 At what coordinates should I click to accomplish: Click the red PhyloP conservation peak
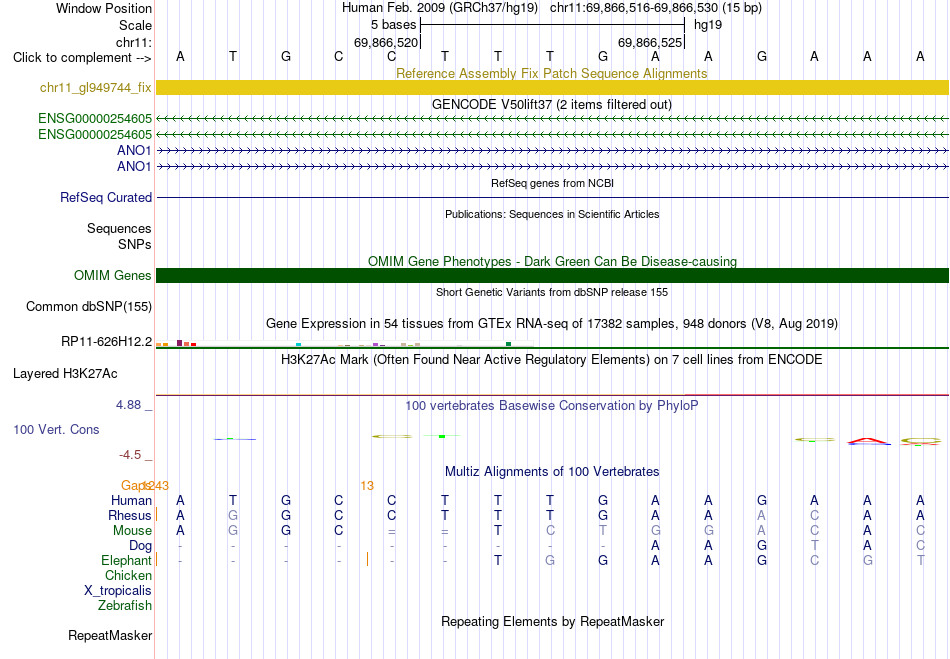pyautogui.click(x=868, y=440)
